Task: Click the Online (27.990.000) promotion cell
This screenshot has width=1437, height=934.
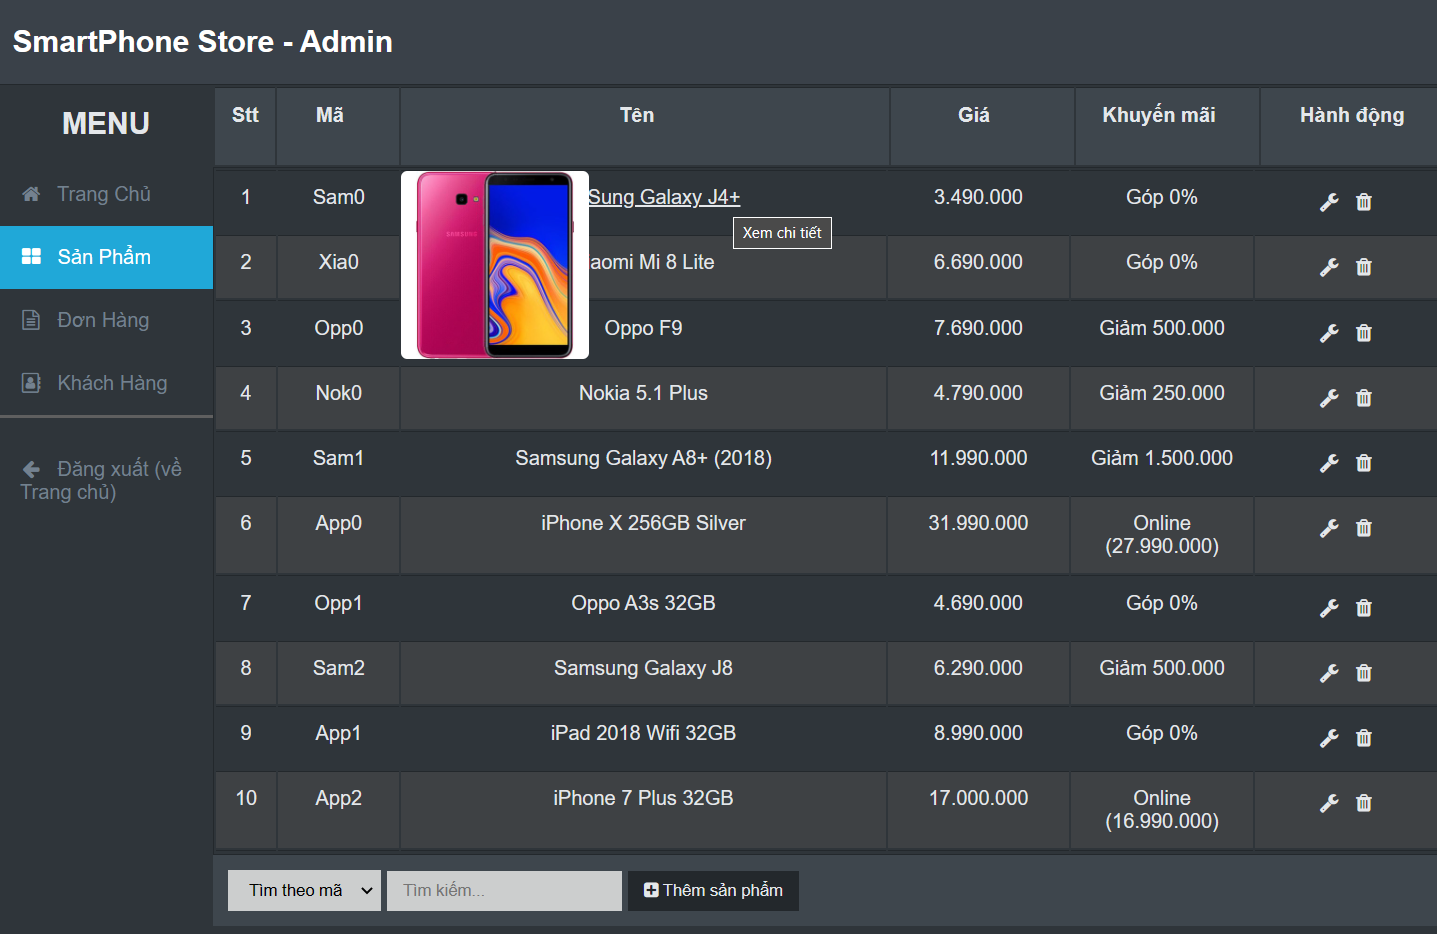Action: pyautogui.click(x=1162, y=535)
